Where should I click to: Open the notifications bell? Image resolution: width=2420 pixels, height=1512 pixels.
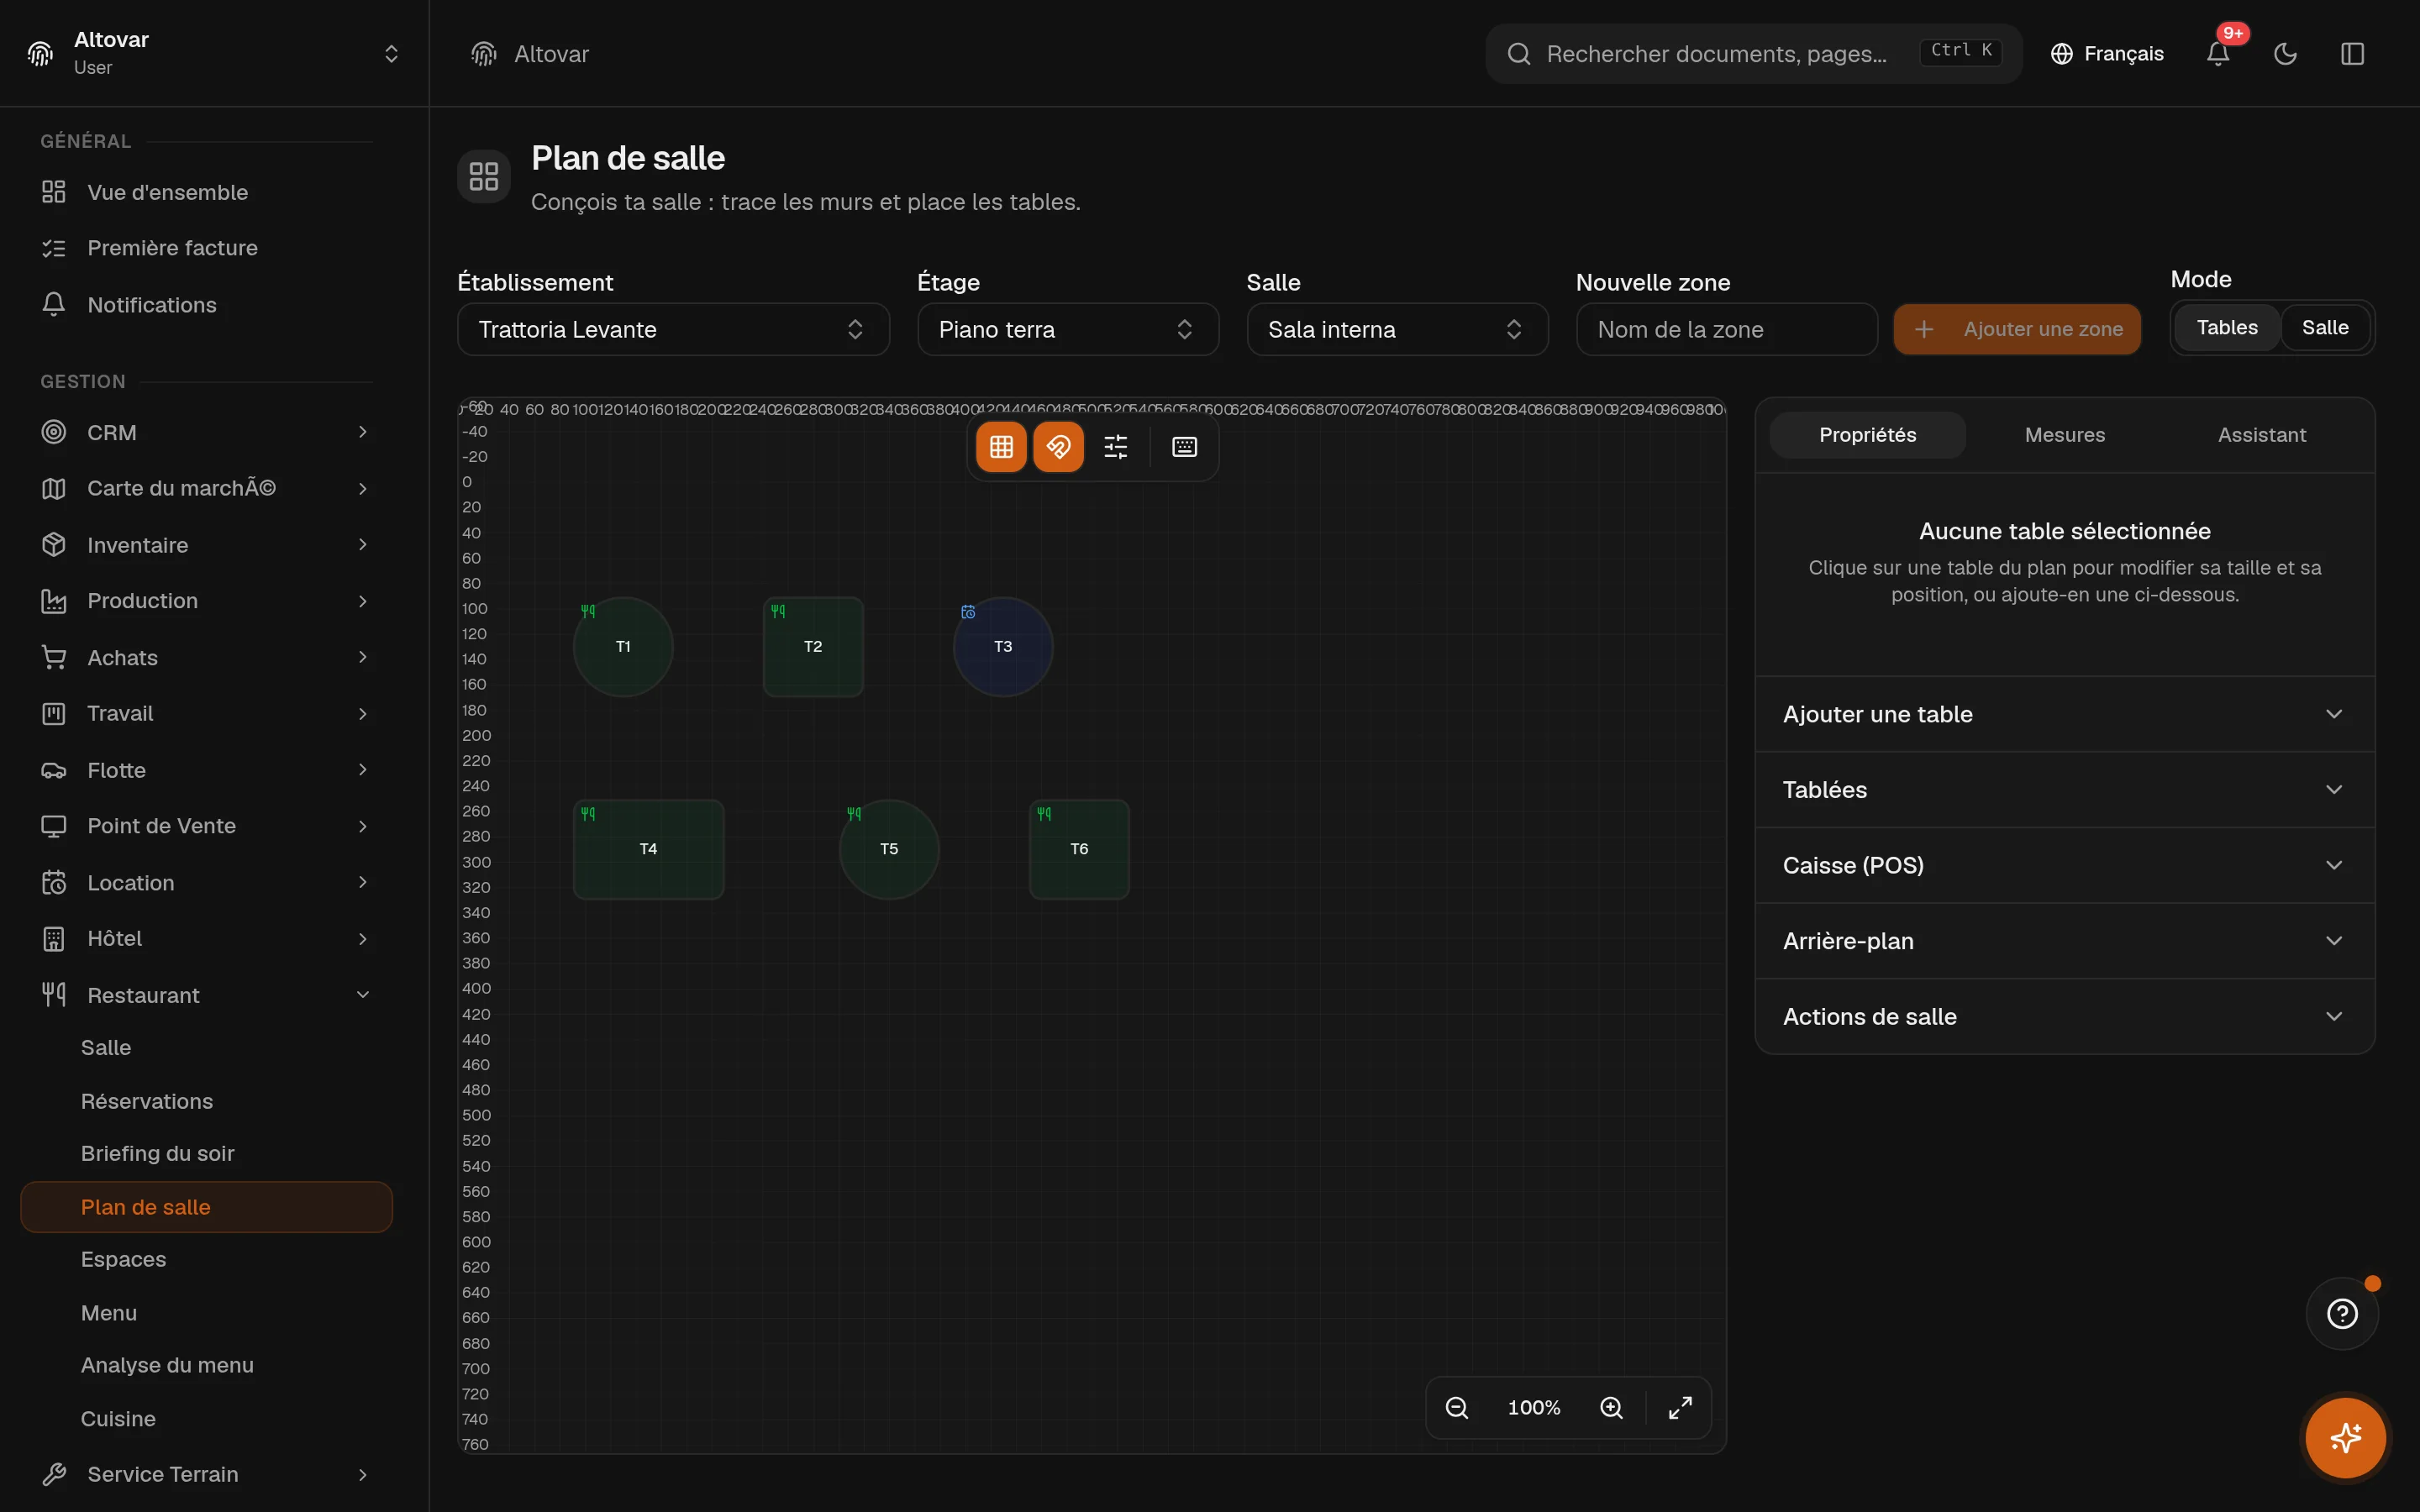2218,53
